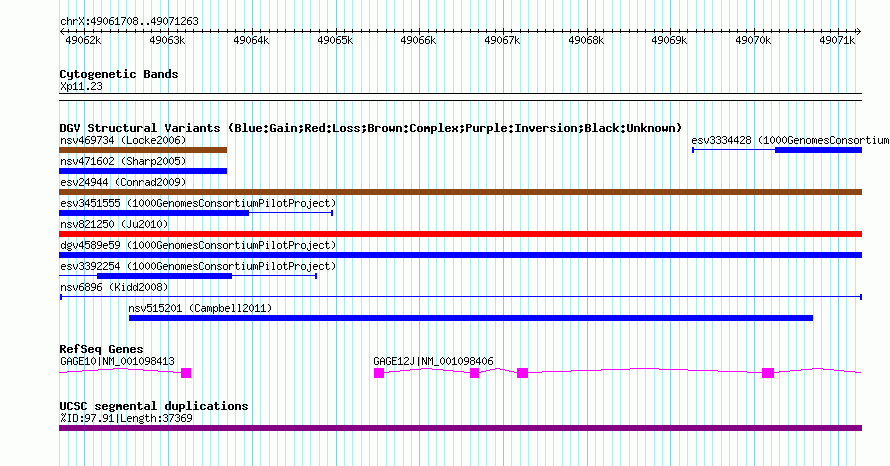890x466 pixels.
Task: Click the 49068k ruler tick label
Action: click(586, 40)
